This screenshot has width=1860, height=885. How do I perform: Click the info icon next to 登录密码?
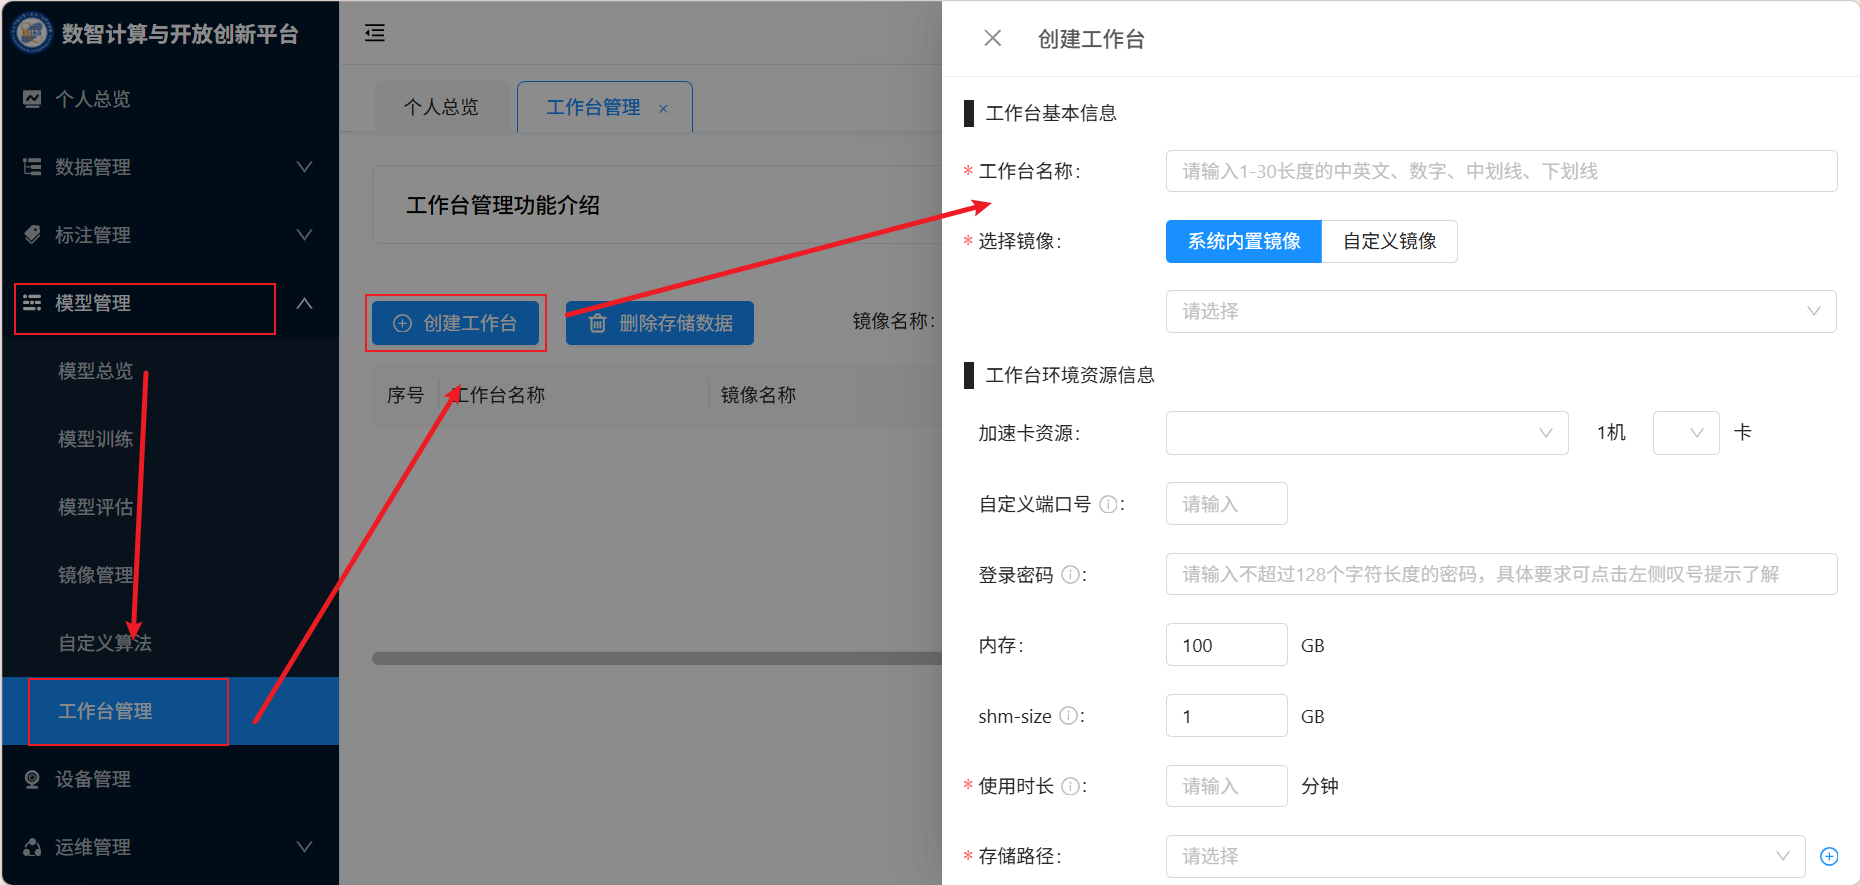point(1070,575)
